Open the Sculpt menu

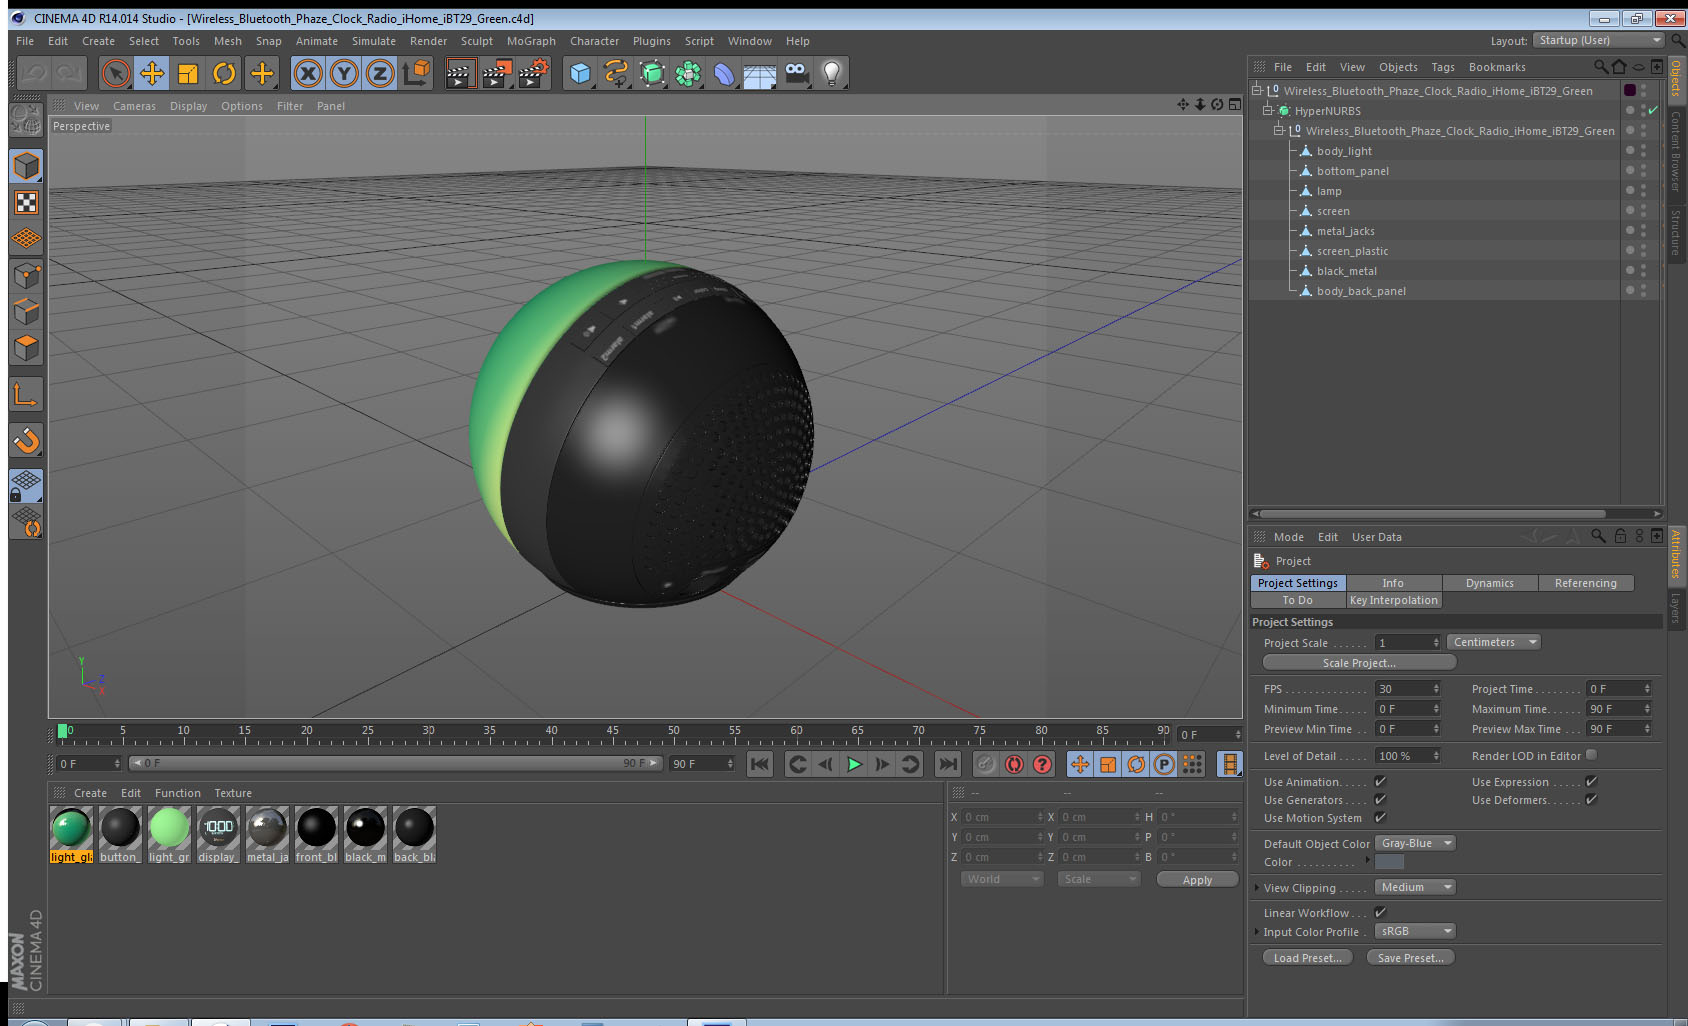477,41
